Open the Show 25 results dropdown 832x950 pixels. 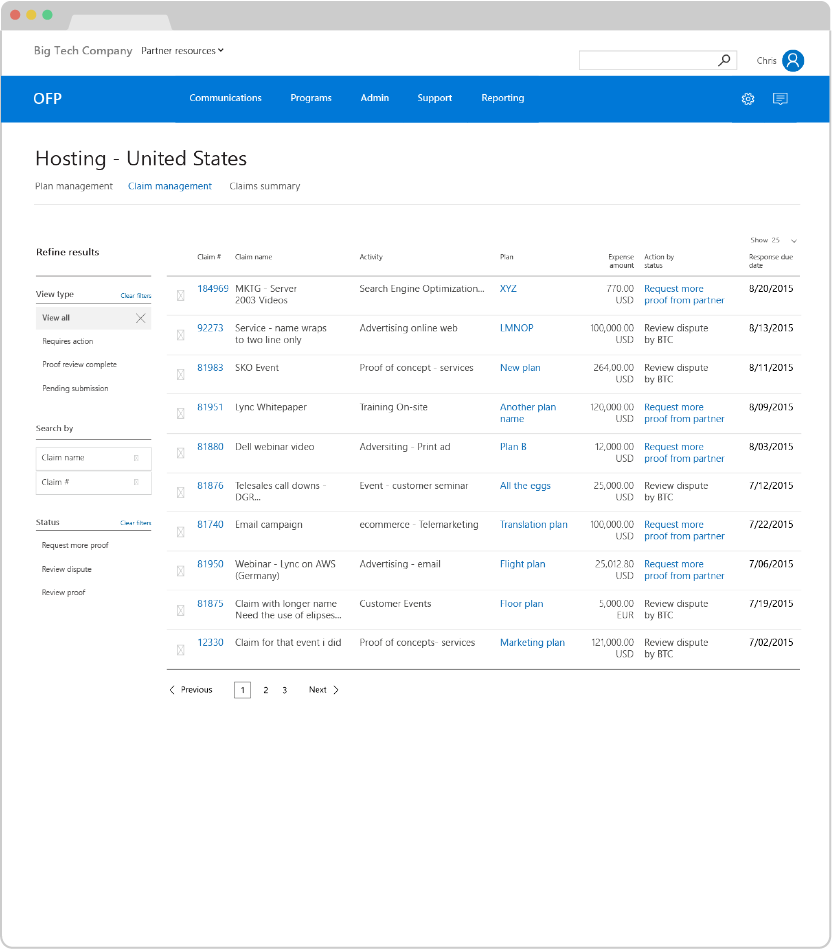tap(772, 240)
